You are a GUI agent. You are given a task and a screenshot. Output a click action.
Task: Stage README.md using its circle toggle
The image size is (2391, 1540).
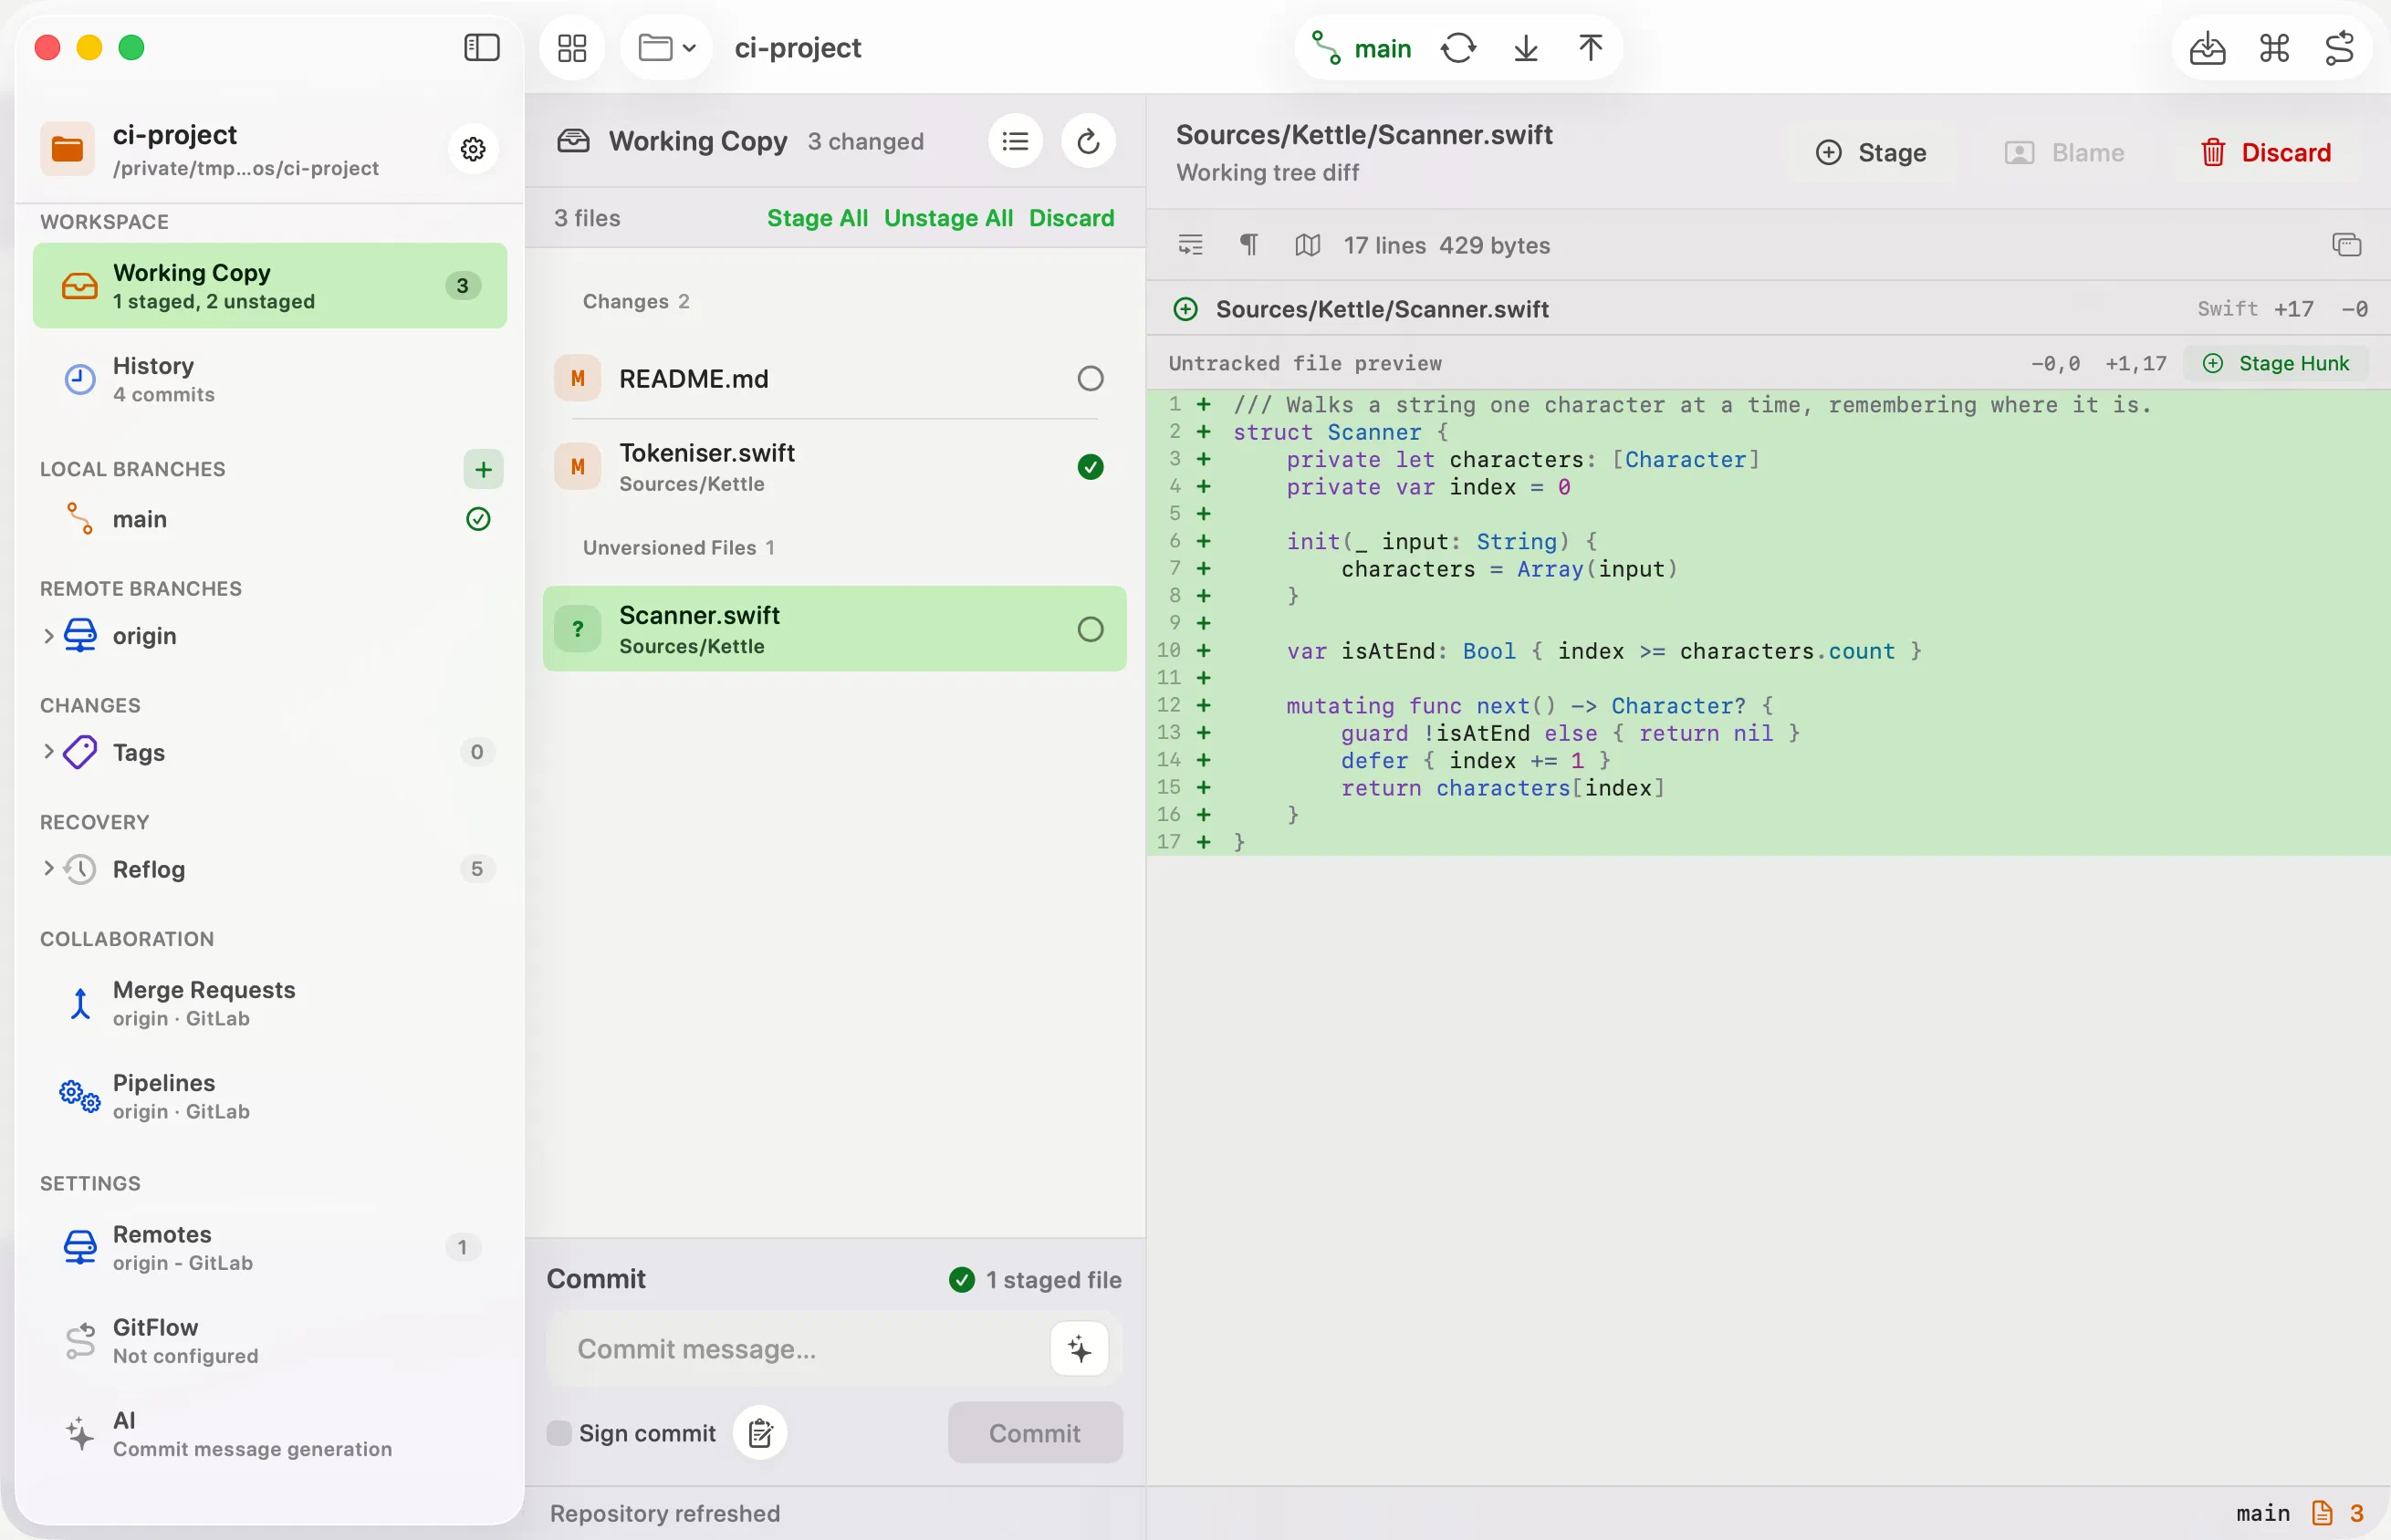point(1090,379)
